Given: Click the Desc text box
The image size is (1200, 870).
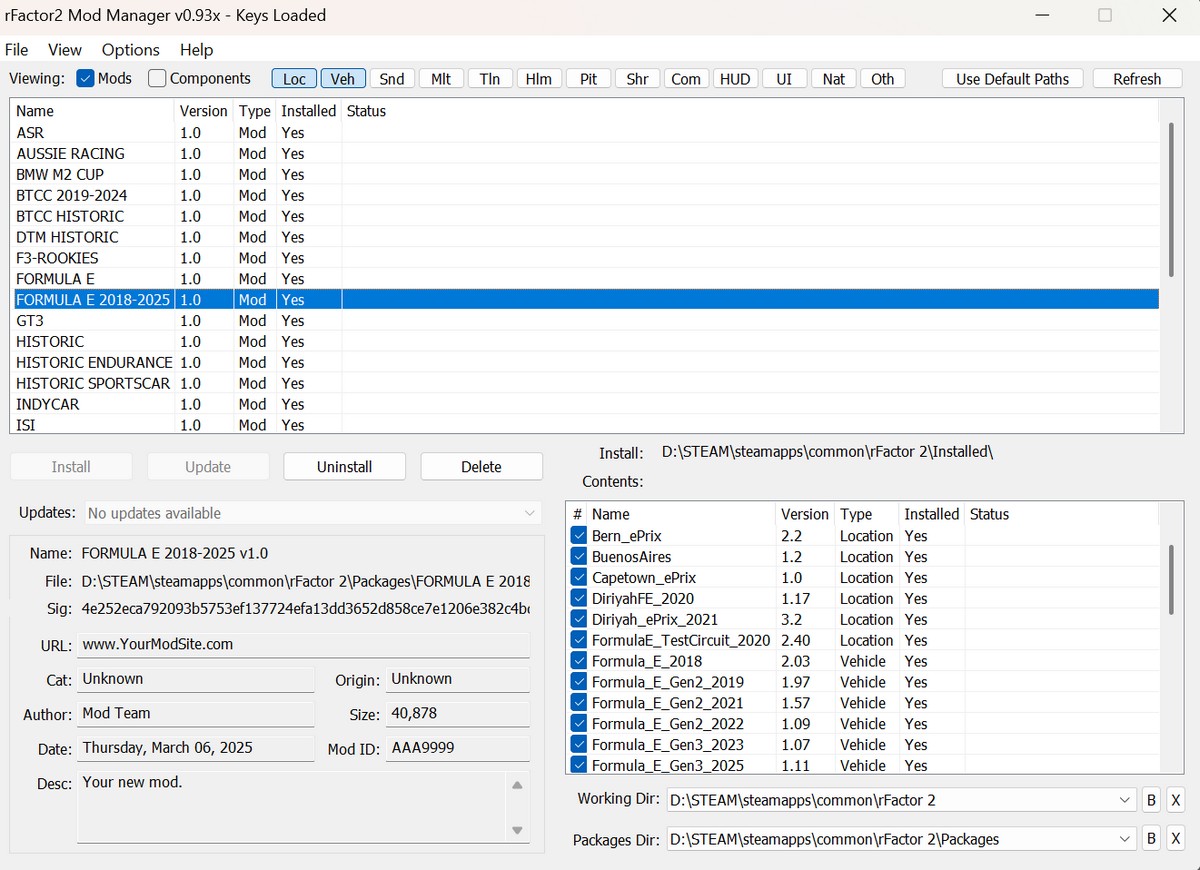Looking at the screenshot, I should (x=292, y=808).
